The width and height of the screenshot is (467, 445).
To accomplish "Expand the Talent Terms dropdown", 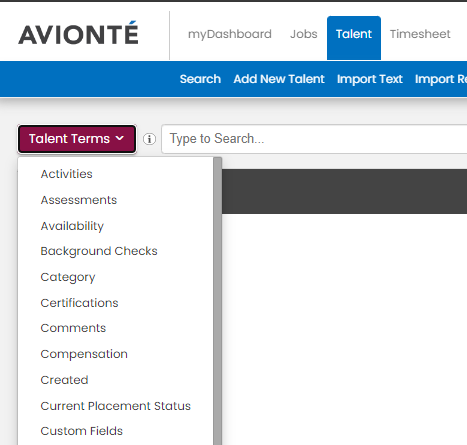I will (x=77, y=139).
